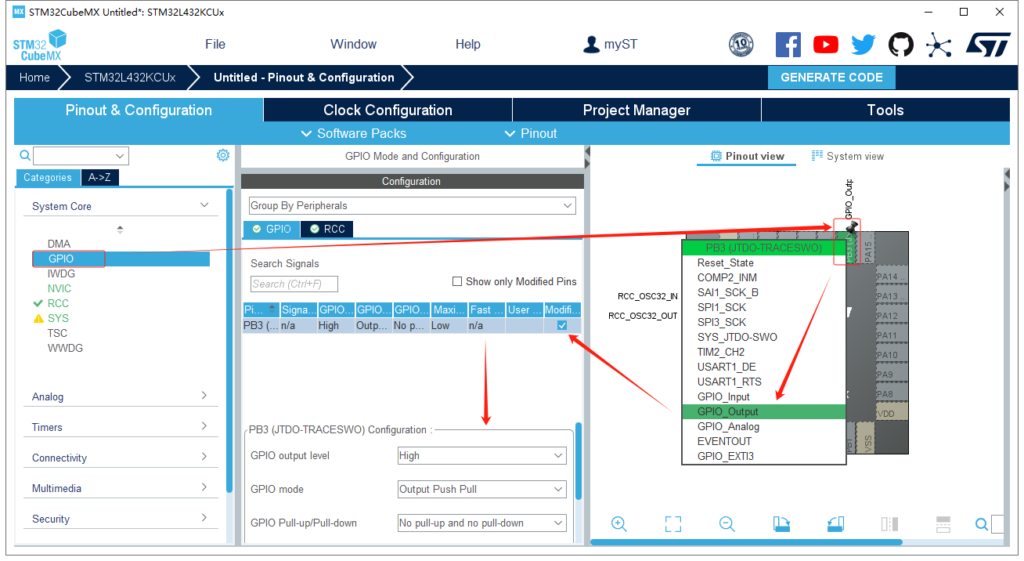Rotate the chip counter-clockwise icon

pos(835,524)
